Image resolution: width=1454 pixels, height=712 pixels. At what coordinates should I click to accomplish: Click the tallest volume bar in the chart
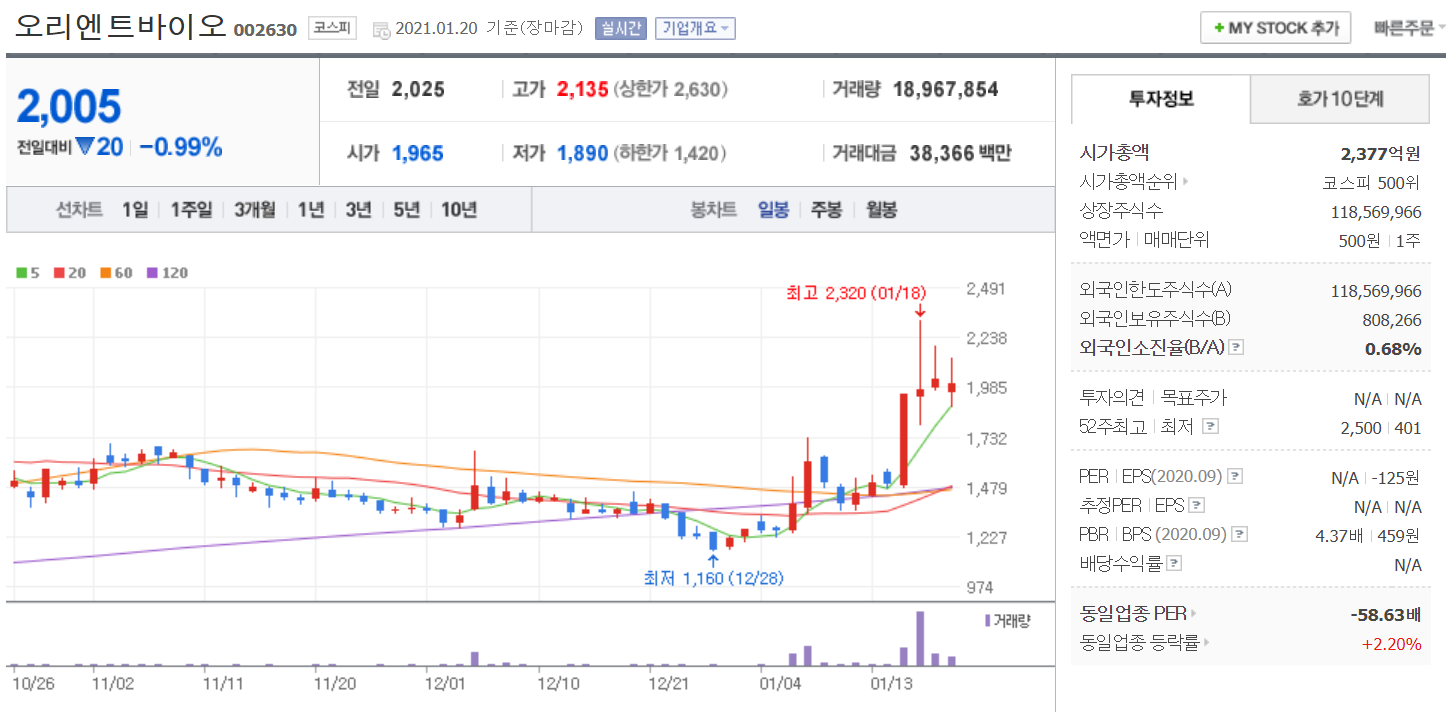[920, 638]
